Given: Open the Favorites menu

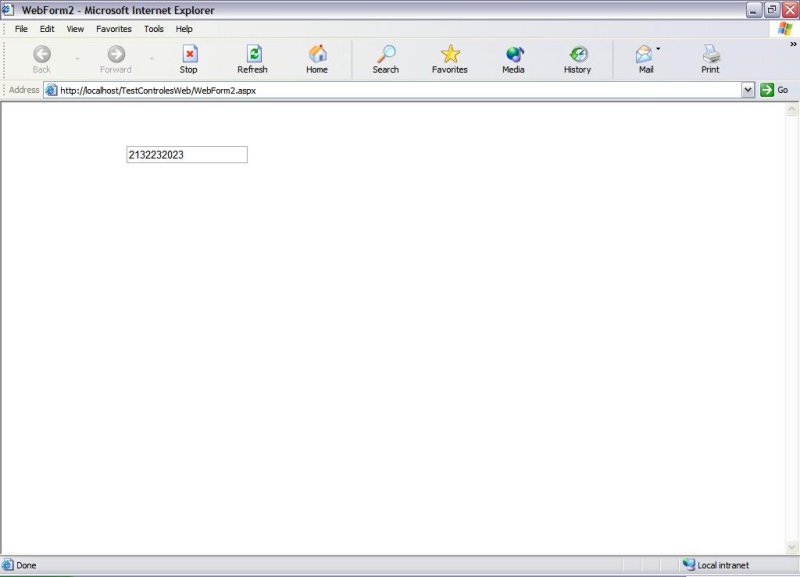Looking at the screenshot, I should 114,29.
